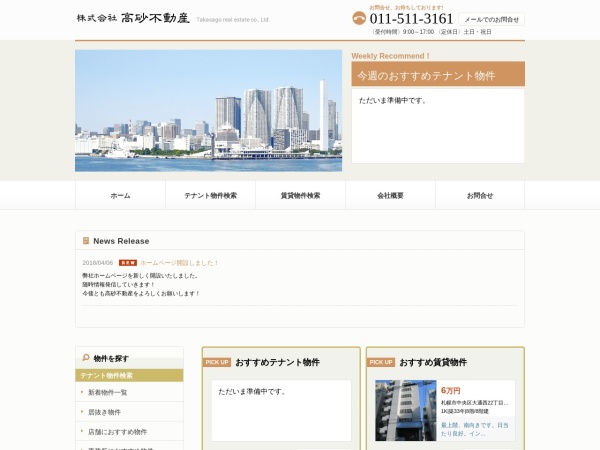Click PICK UP badge for おすすめテナント物件
The image size is (600, 450).
tap(217, 362)
